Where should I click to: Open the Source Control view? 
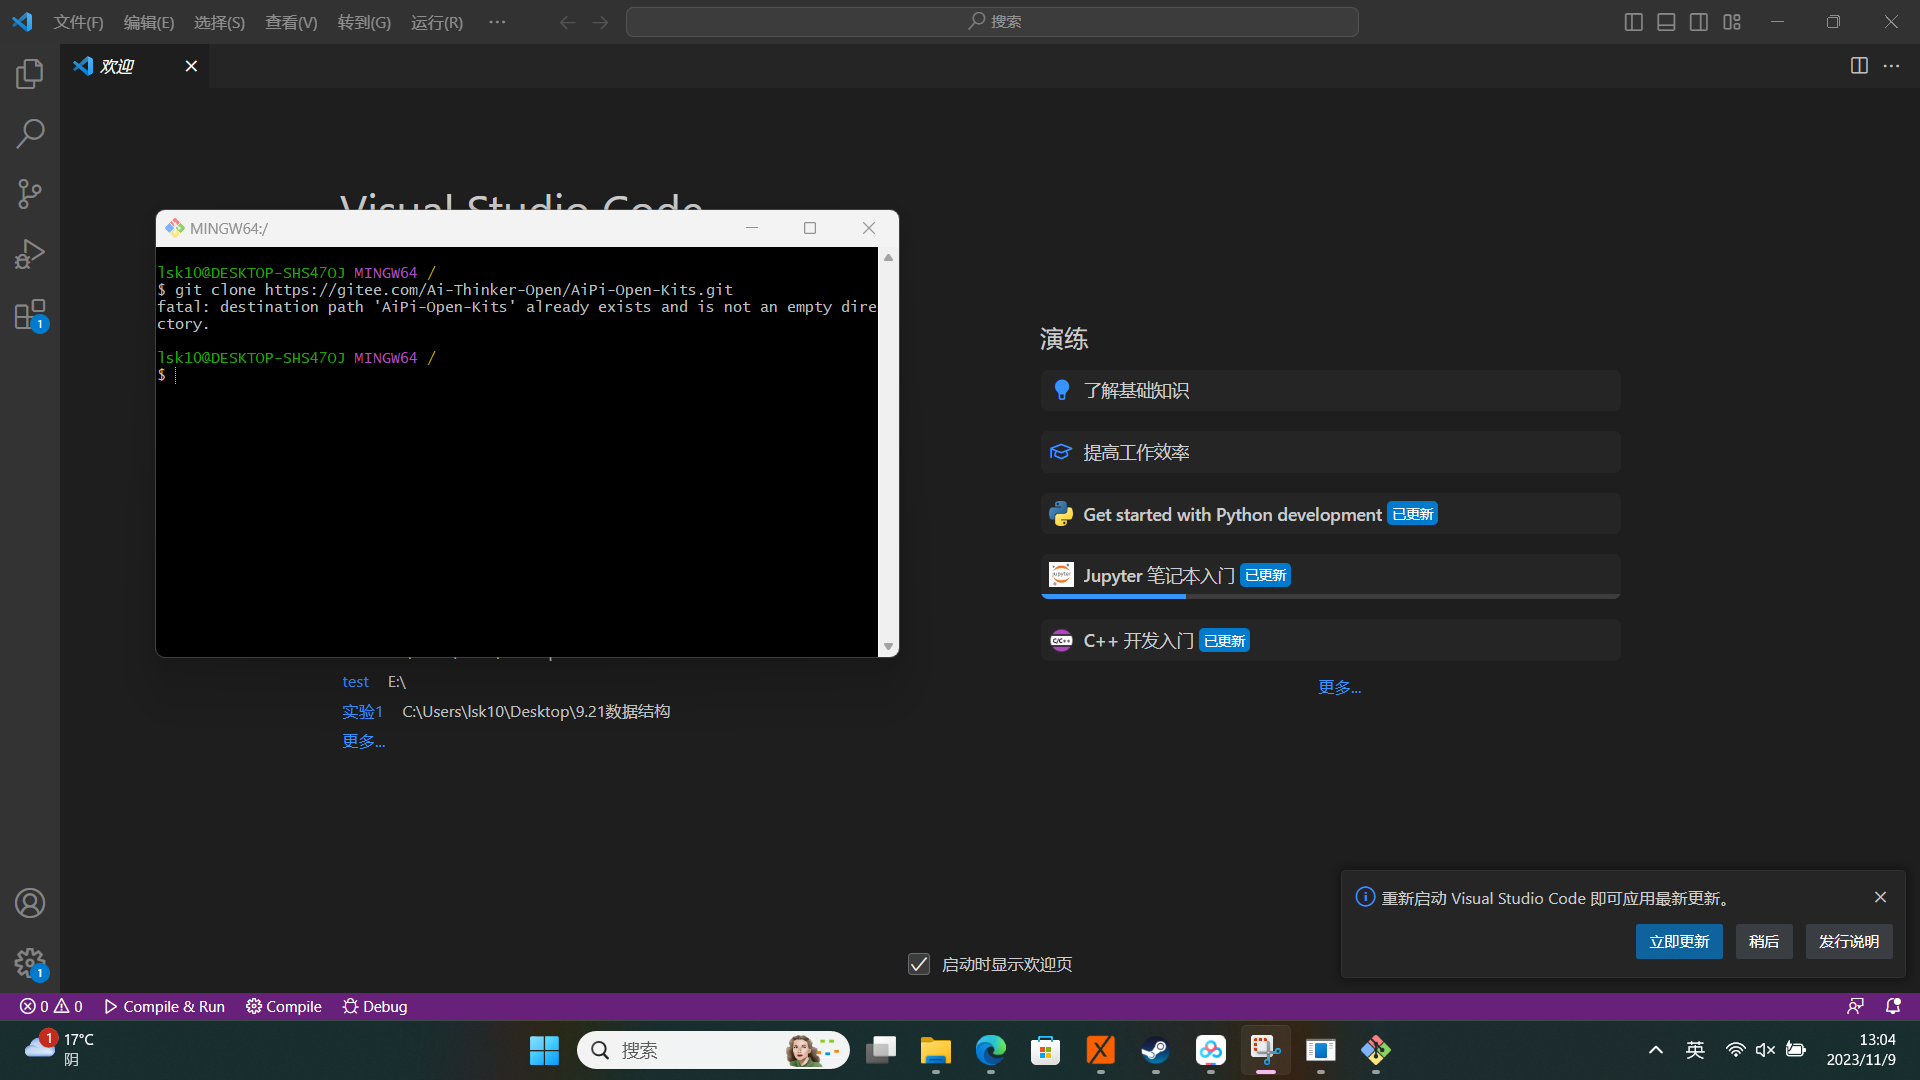click(30, 193)
